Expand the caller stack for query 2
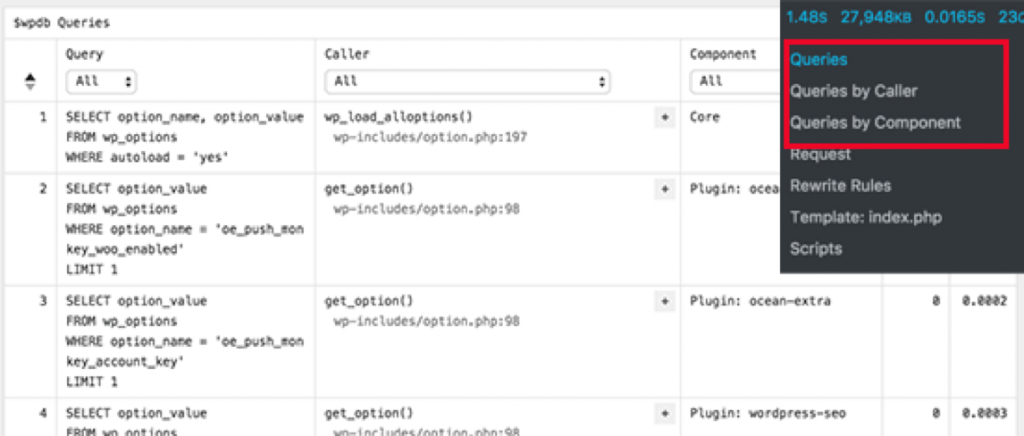 664,189
